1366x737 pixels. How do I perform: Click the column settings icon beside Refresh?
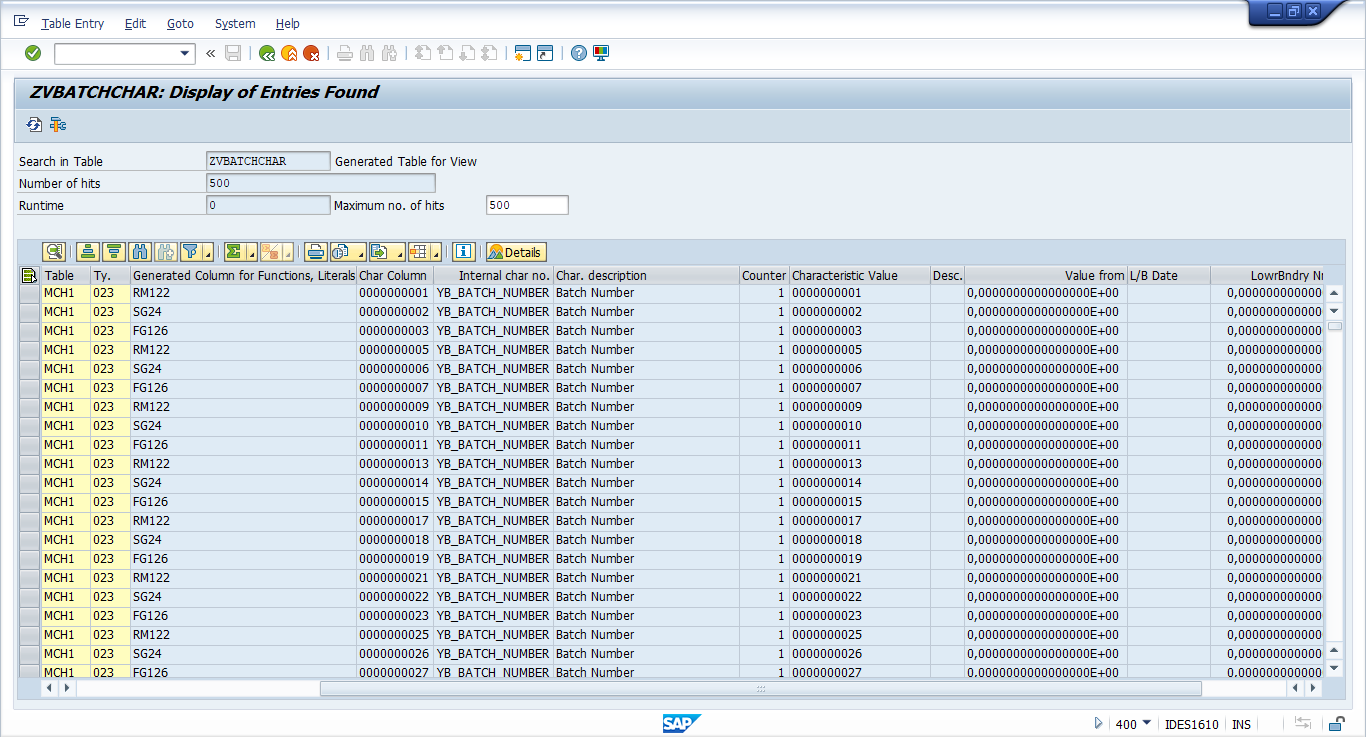[x=58, y=125]
